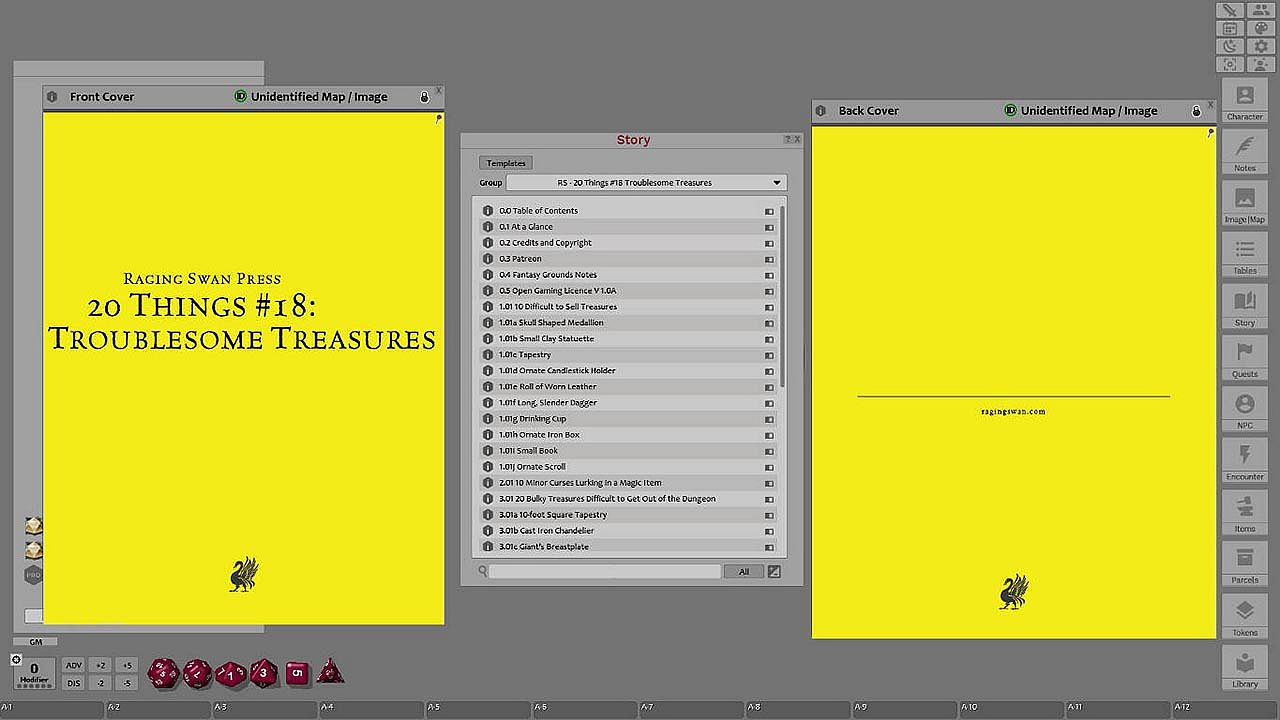Toggle the lock on Front Cover window

pyautogui.click(x=424, y=97)
